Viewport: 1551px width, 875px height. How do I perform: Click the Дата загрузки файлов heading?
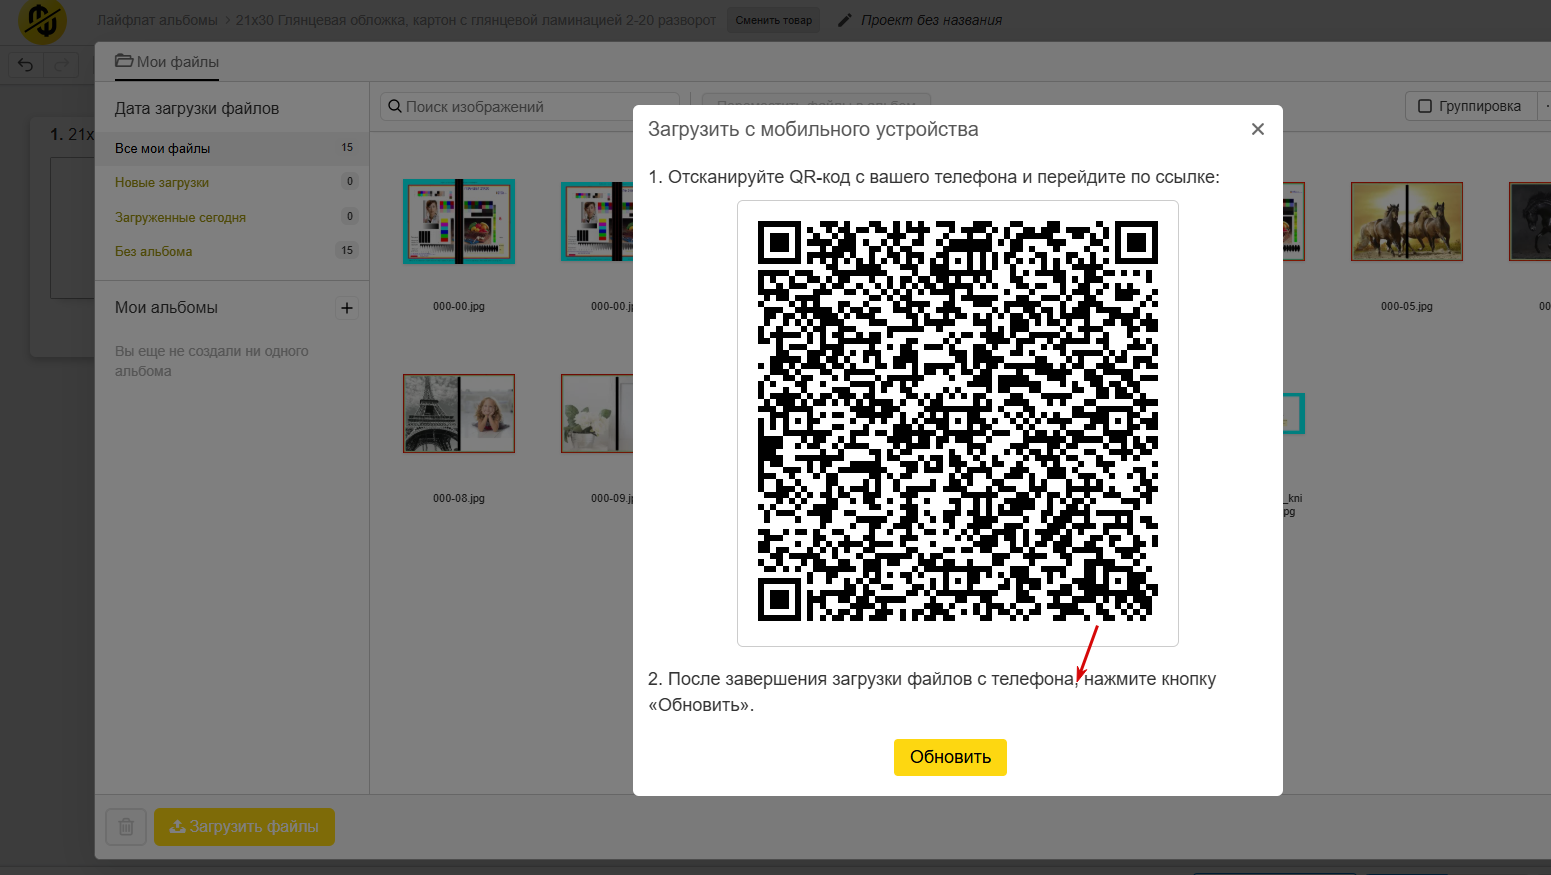(x=197, y=108)
